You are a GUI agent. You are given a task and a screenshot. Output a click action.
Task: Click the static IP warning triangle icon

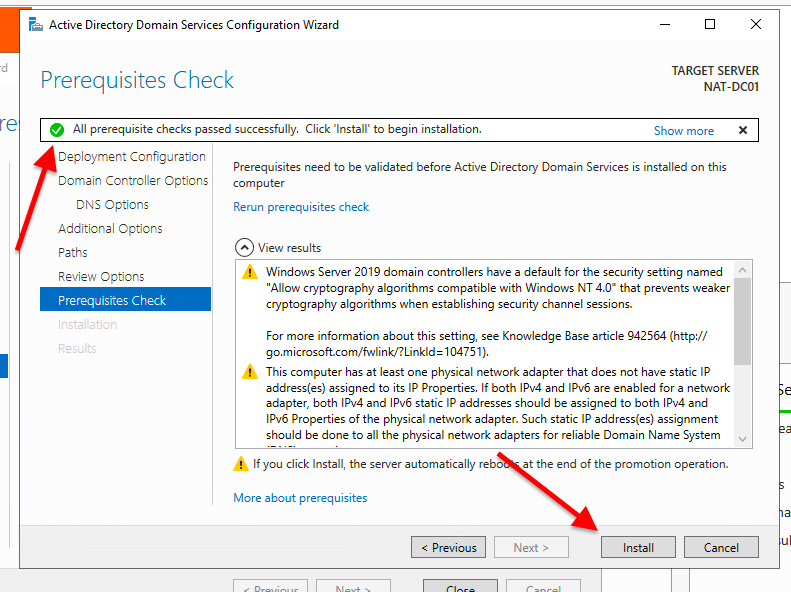(x=250, y=372)
